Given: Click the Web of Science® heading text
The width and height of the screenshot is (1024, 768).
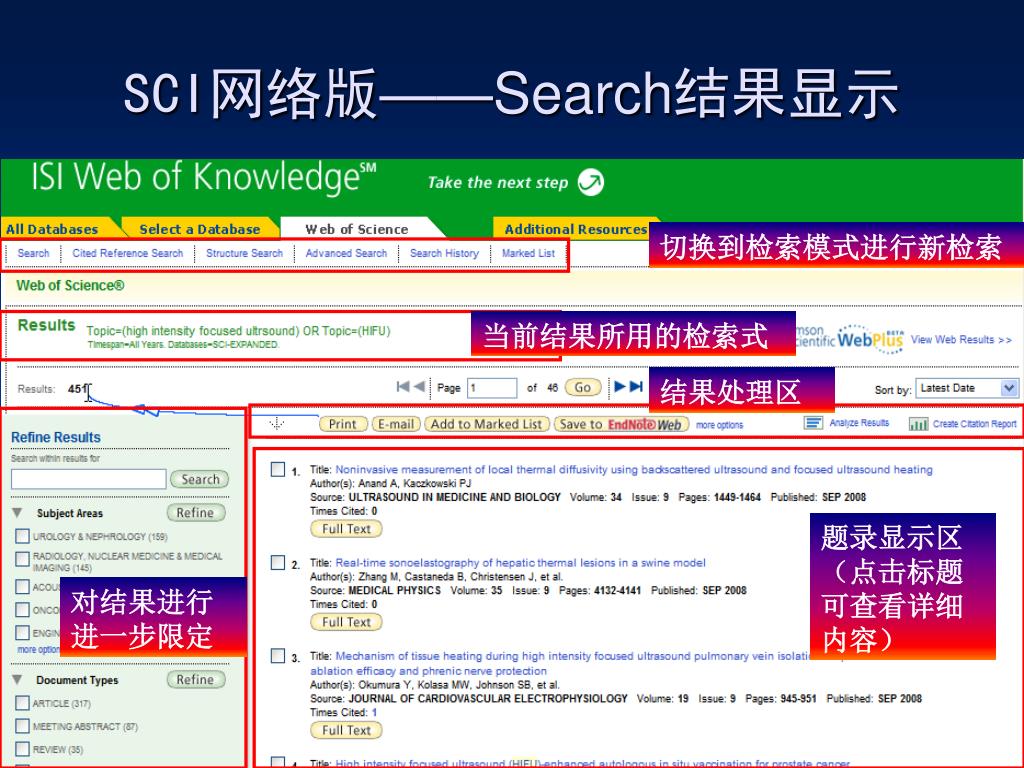Looking at the screenshot, I should tap(70, 285).
